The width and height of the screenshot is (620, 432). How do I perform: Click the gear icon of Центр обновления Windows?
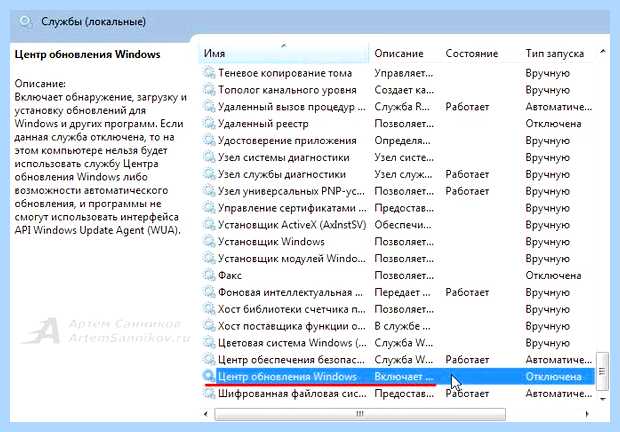(x=208, y=376)
